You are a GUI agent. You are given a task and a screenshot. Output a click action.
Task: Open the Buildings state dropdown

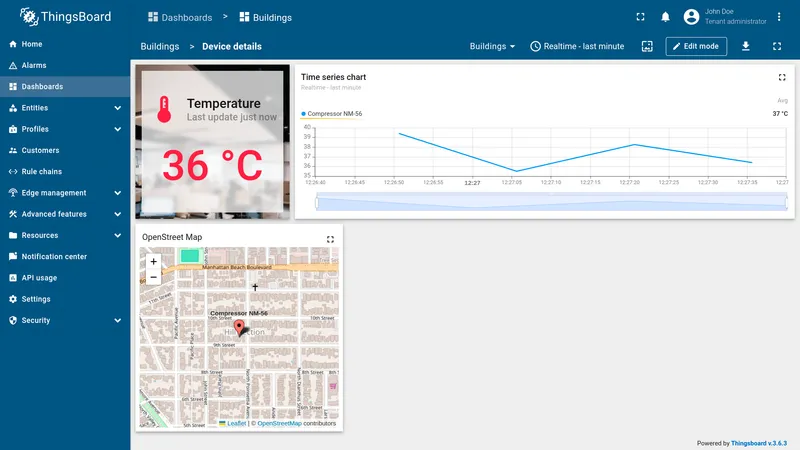pos(492,46)
